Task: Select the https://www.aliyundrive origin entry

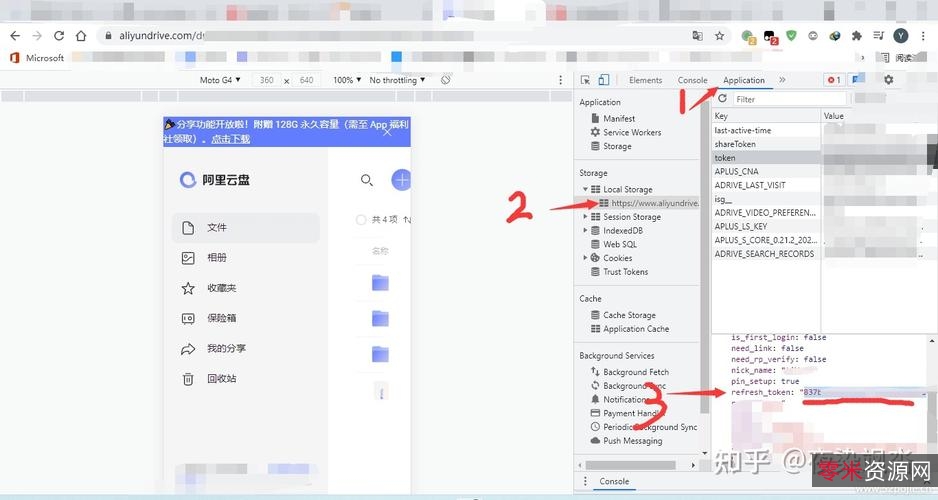Action: click(x=650, y=203)
